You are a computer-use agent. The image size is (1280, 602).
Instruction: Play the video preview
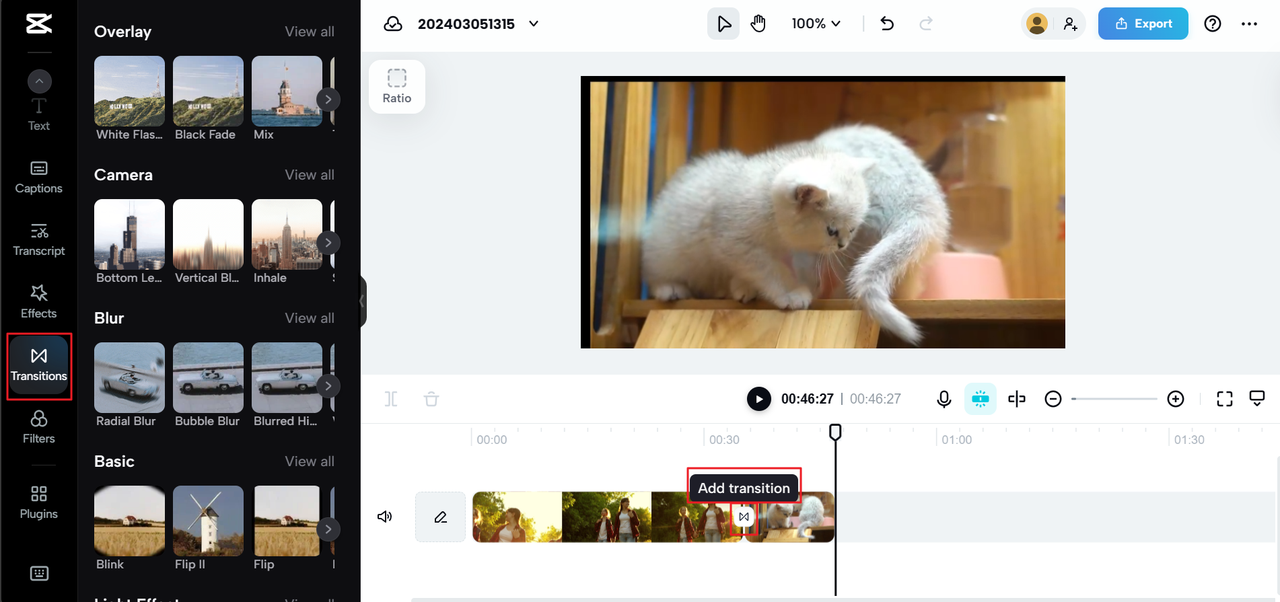(x=759, y=398)
